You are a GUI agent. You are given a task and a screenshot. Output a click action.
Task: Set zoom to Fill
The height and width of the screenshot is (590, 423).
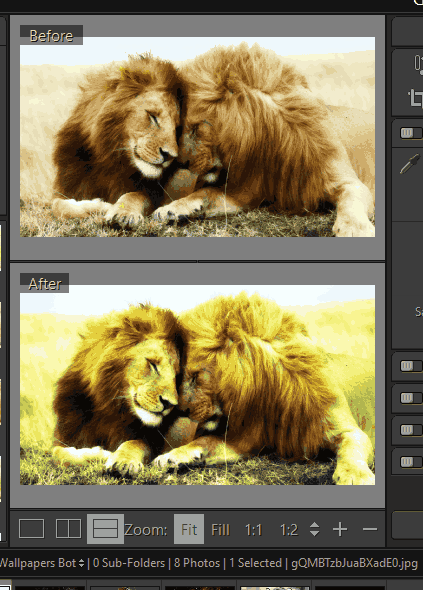pyautogui.click(x=221, y=530)
